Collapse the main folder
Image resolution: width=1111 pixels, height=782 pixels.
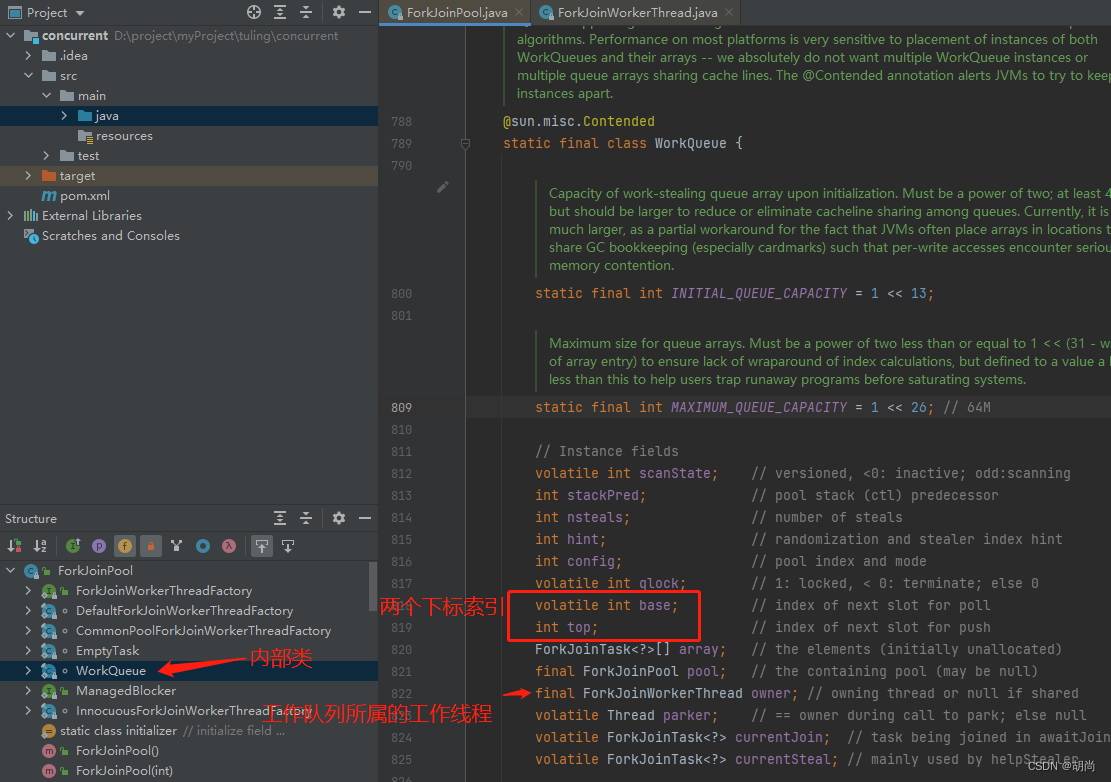(46, 95)
